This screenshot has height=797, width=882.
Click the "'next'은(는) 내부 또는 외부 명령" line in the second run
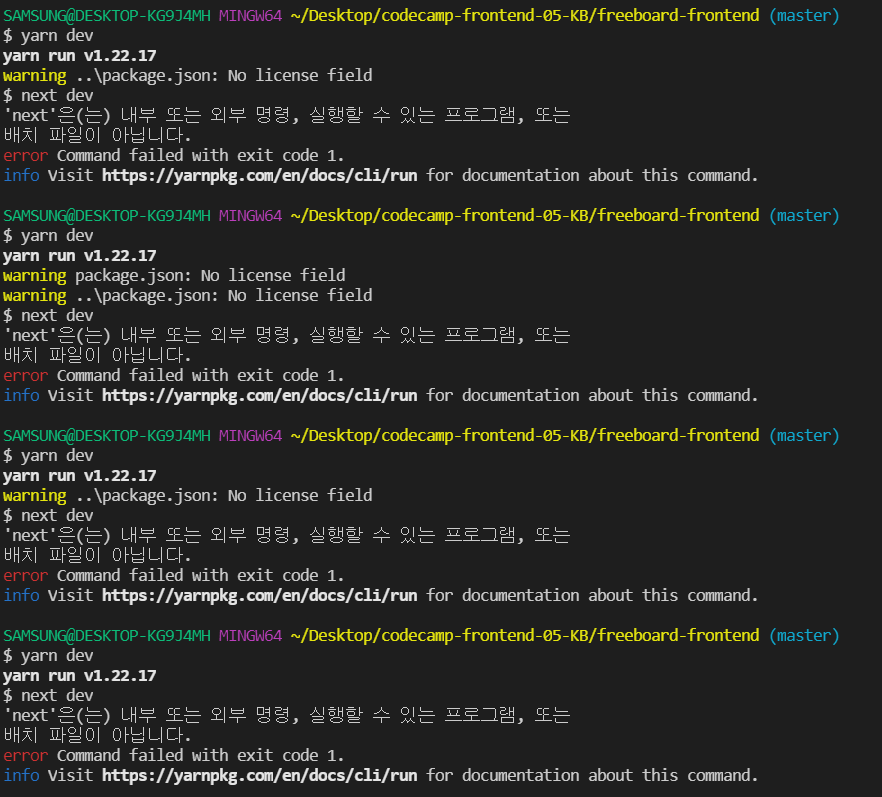(287, 336)
